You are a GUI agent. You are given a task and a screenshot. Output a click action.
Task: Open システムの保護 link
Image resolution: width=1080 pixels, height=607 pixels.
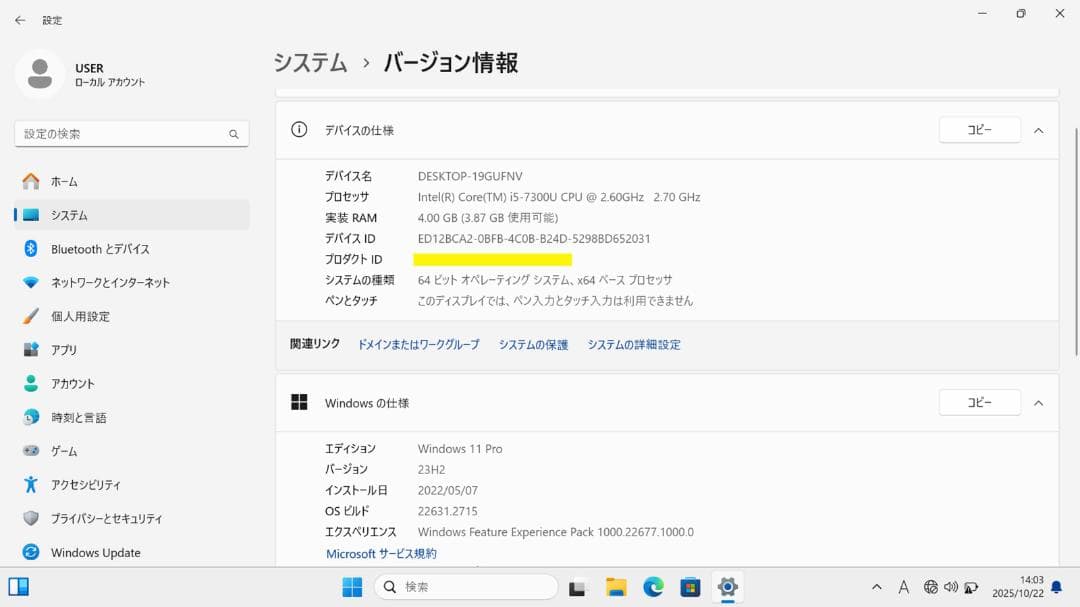[x=533, y=344]
